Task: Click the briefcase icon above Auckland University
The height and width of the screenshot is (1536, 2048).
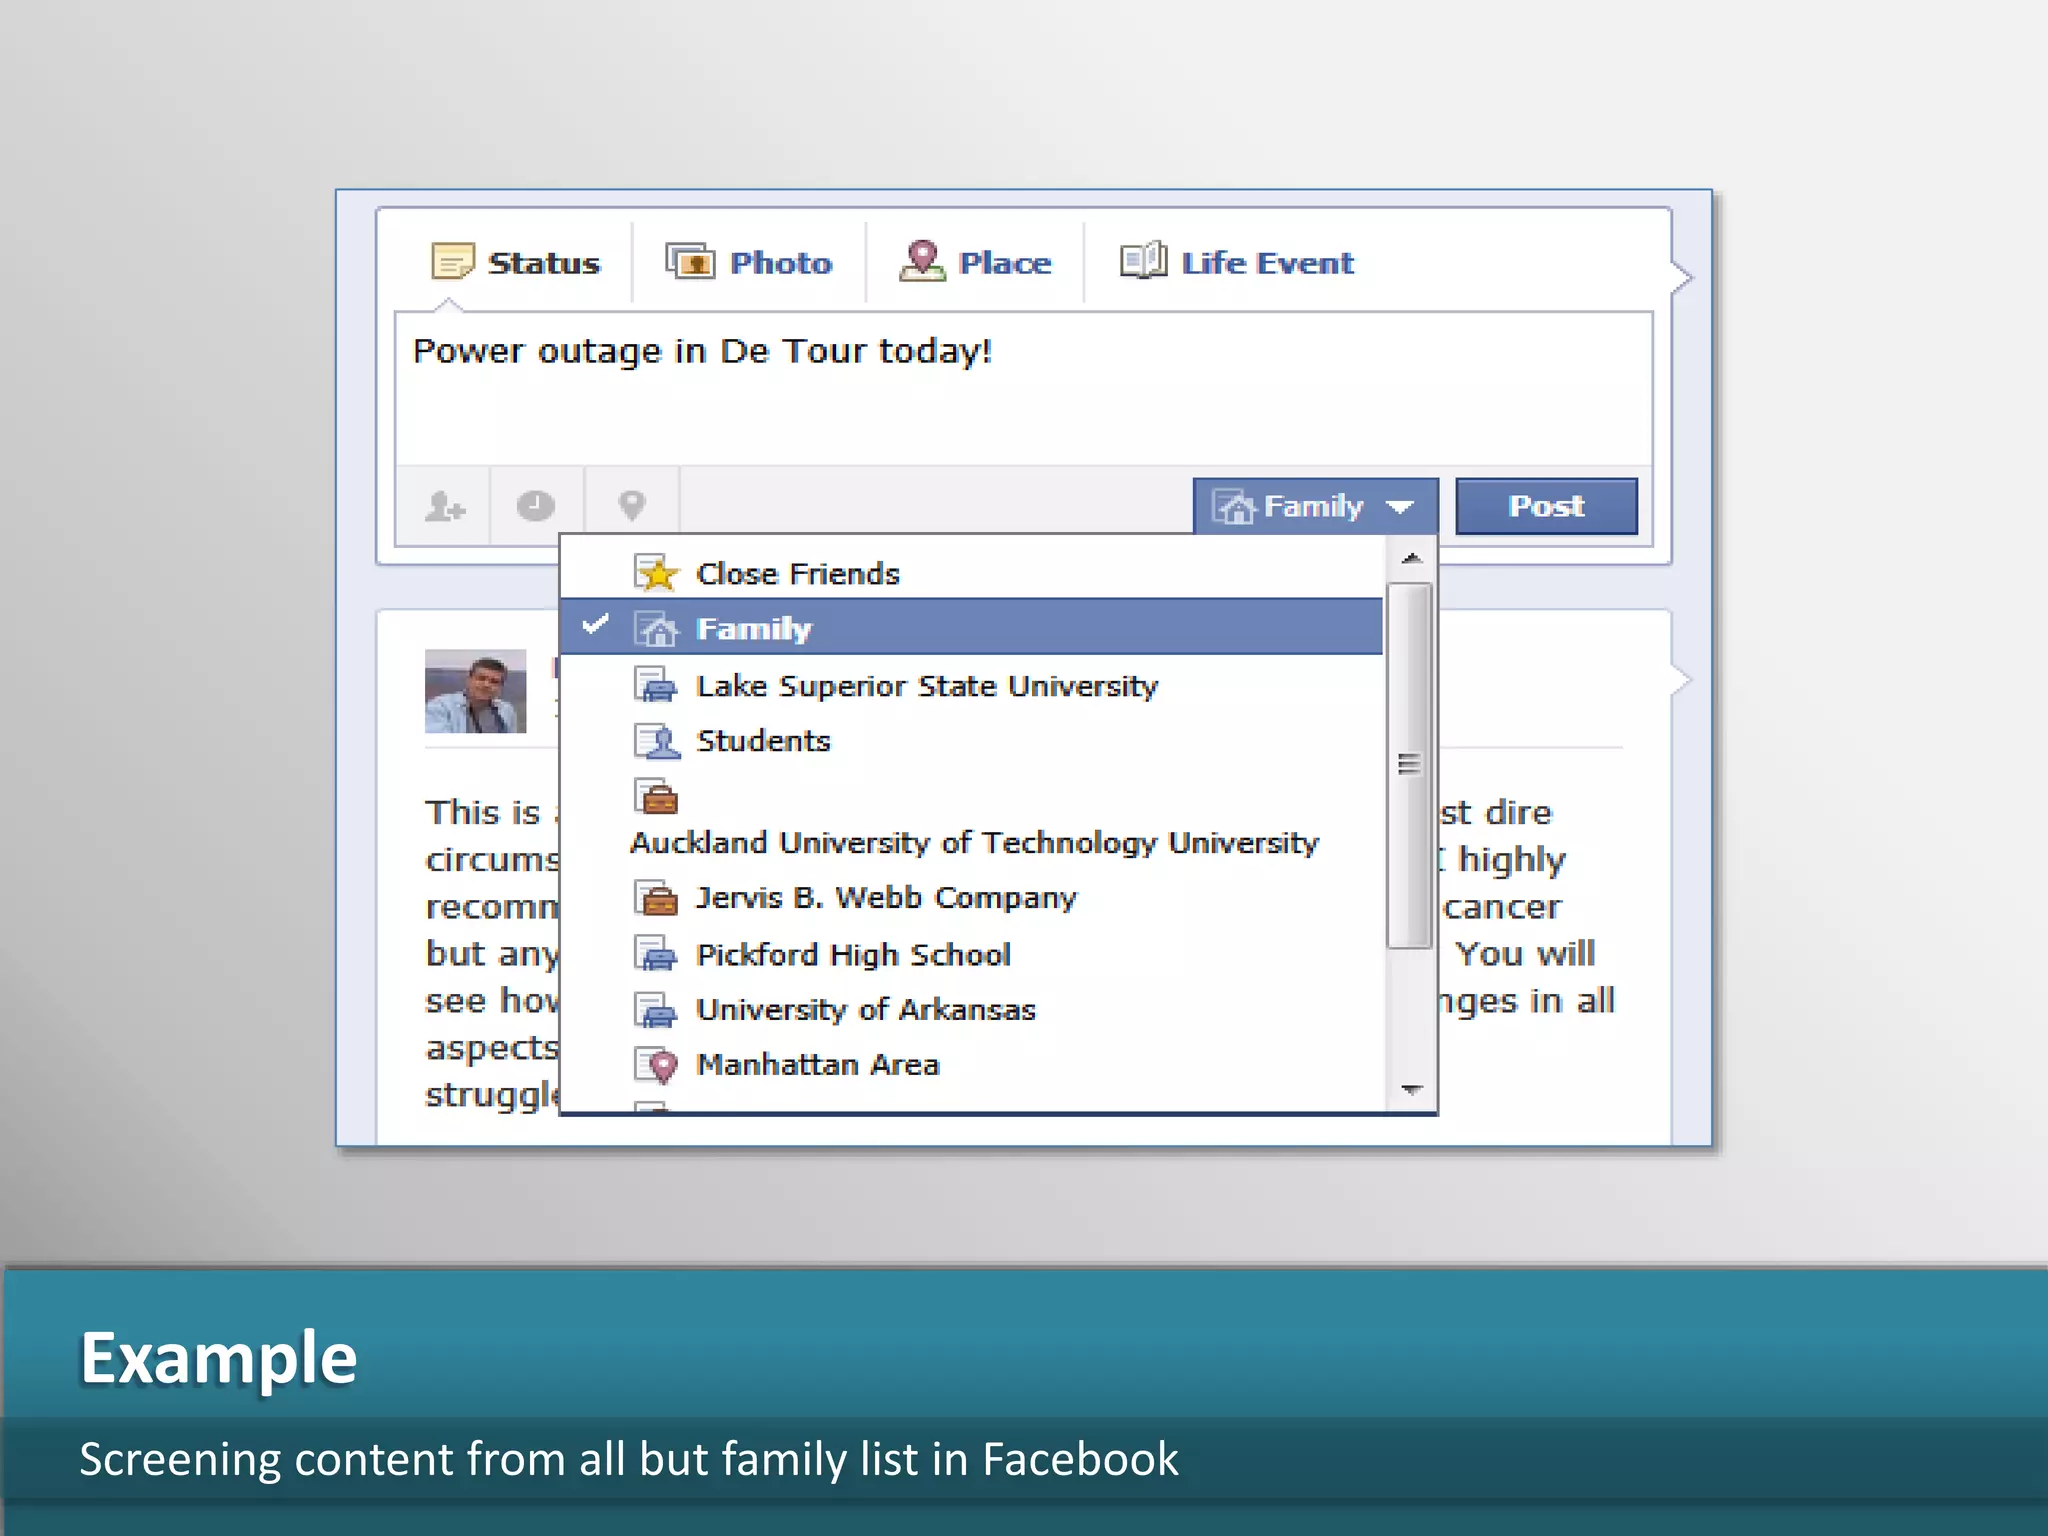Action: [x=656, y=797]
